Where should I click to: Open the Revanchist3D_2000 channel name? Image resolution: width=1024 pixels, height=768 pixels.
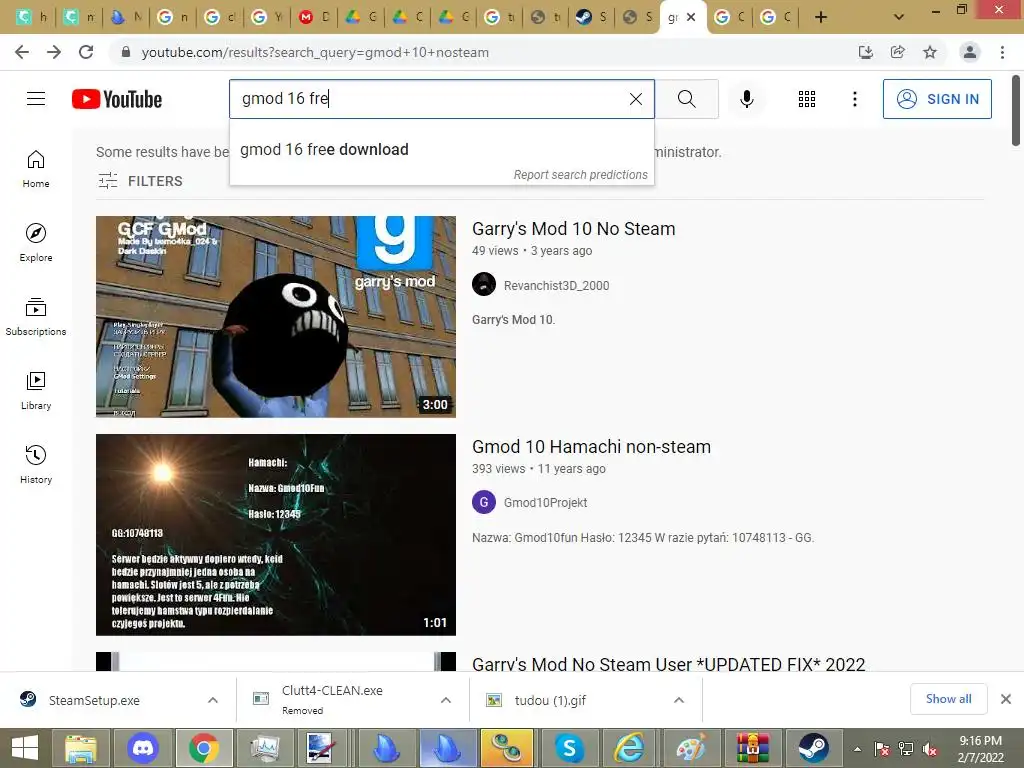556,285
